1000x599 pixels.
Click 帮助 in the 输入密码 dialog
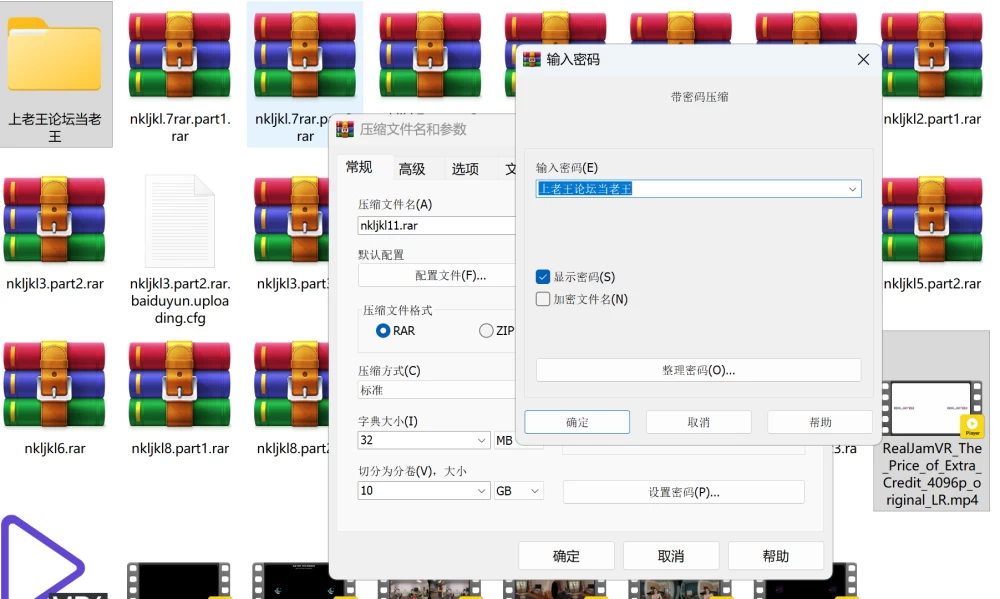(820, 422)
